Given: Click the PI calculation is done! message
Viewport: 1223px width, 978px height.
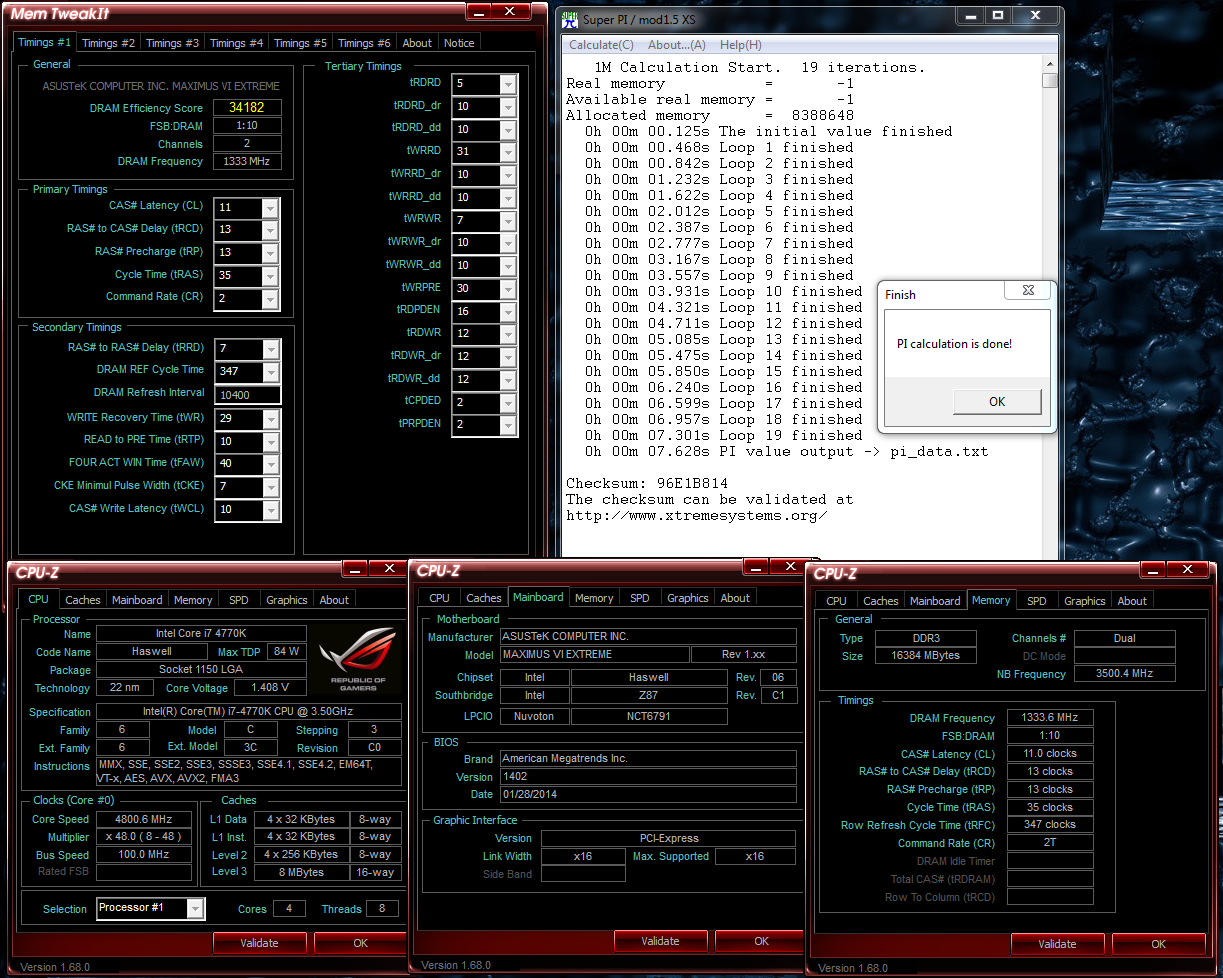Looking at the screenshot, I should [x=954, y=344].
